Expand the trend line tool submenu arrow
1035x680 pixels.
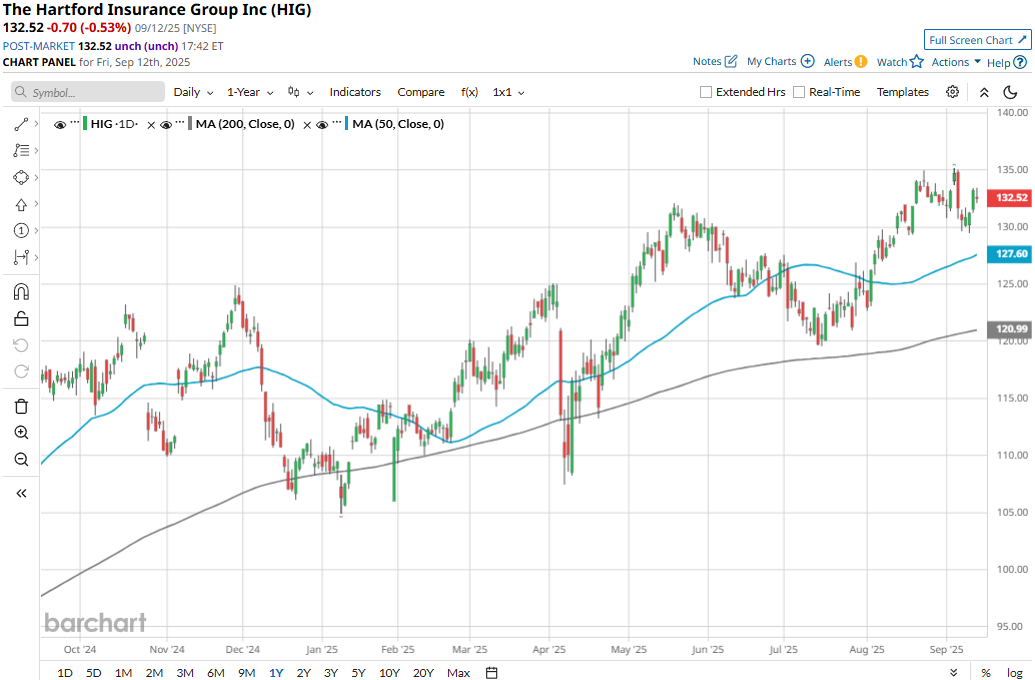[36, 124]
